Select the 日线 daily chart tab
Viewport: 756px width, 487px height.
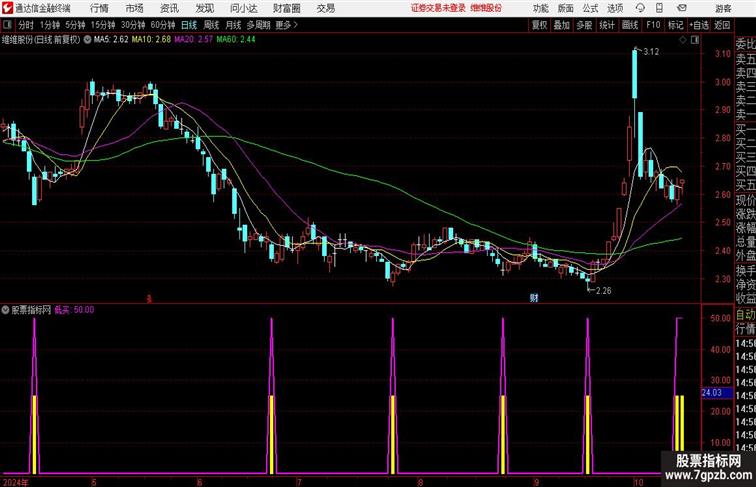[x=189, y=25]
